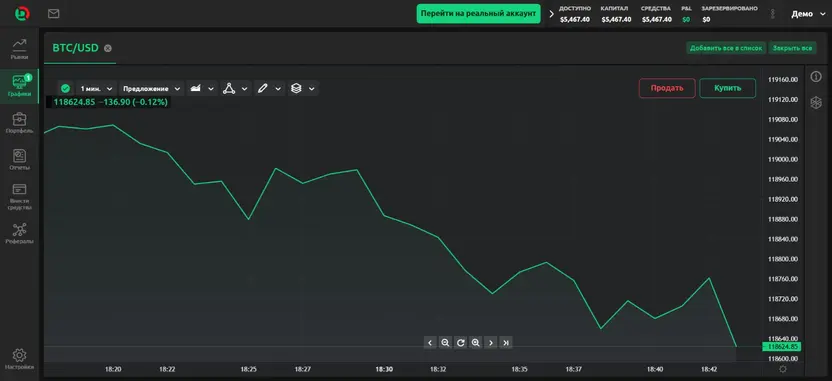The width and height of the screenshot is (832, 381).
Task: Open Settings gear in sidebar
Action: [x=20, y=359]
